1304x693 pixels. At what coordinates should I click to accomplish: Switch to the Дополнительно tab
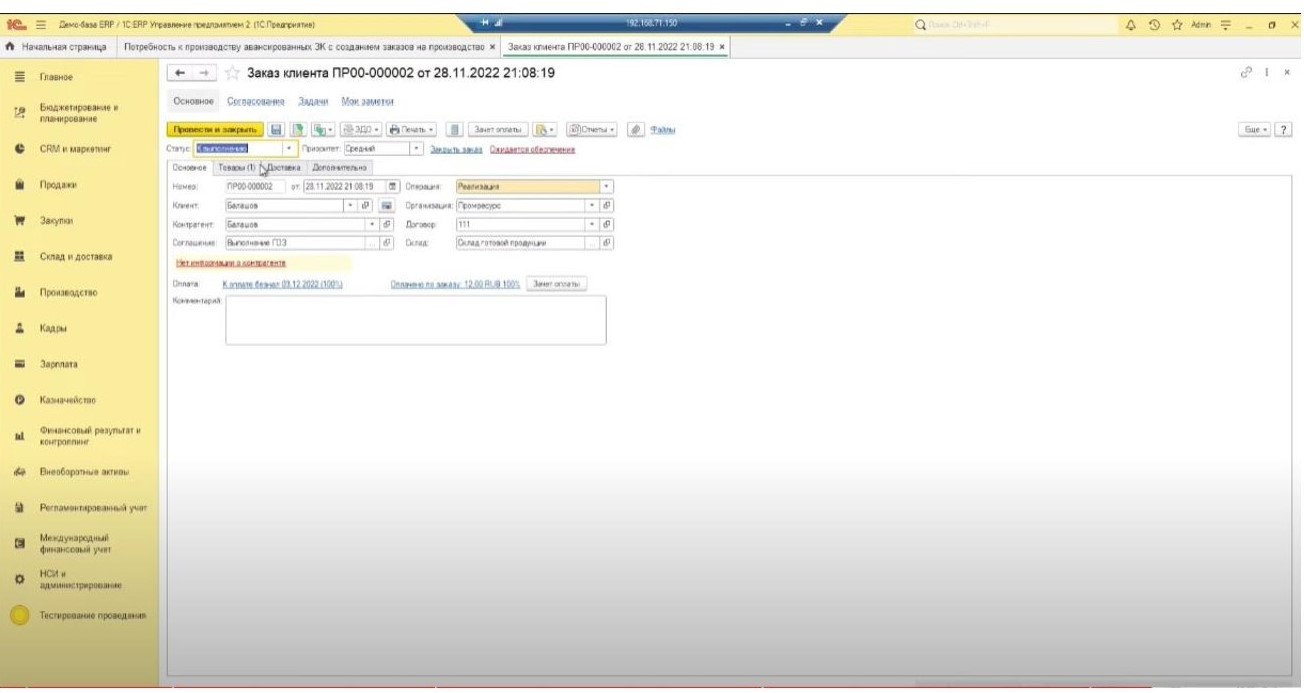[x=340, y=167]
